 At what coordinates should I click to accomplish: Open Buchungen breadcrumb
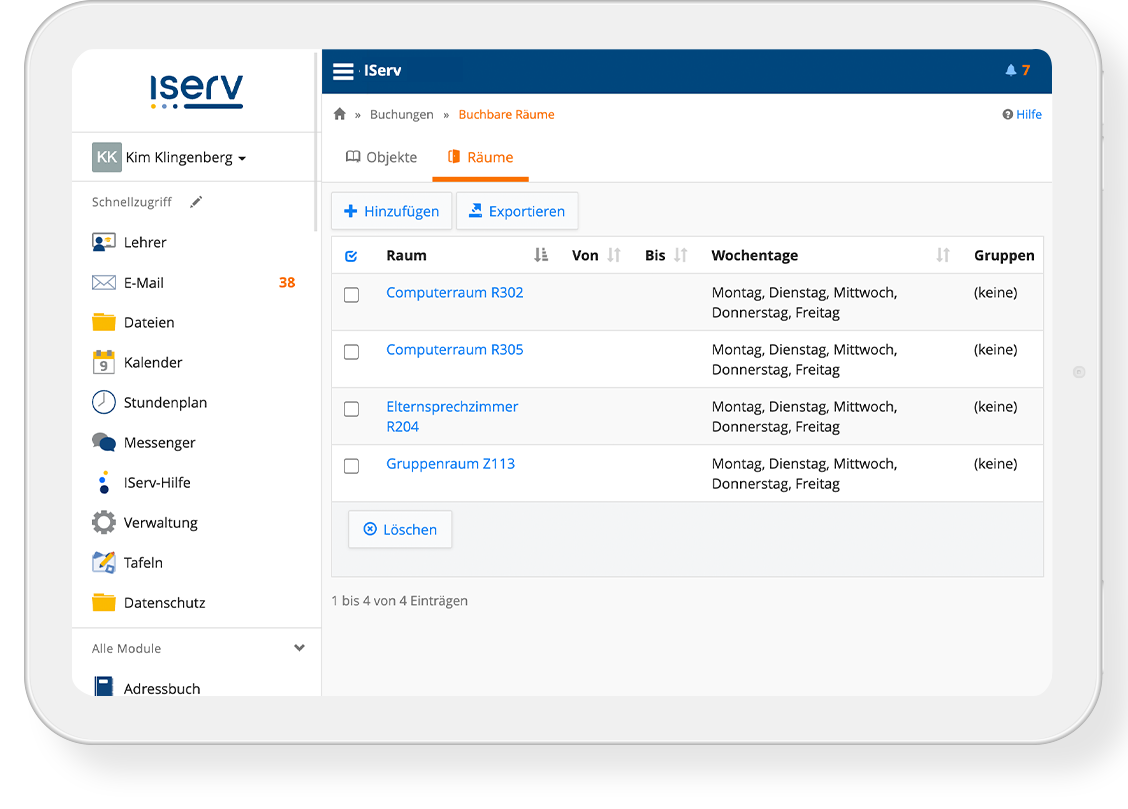(x=401, y=114)
